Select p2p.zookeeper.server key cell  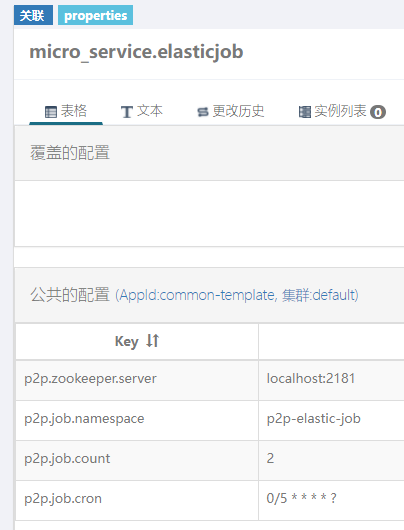(x=137, y=380)
